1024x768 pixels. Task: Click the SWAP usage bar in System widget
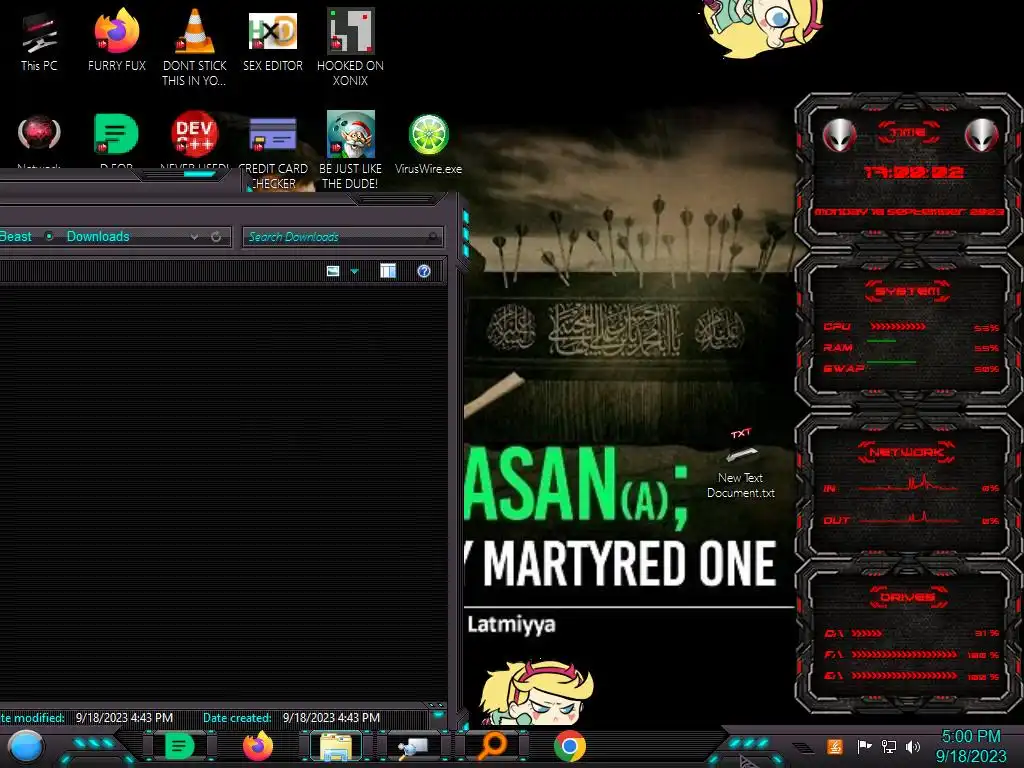[x=891, y=362]
